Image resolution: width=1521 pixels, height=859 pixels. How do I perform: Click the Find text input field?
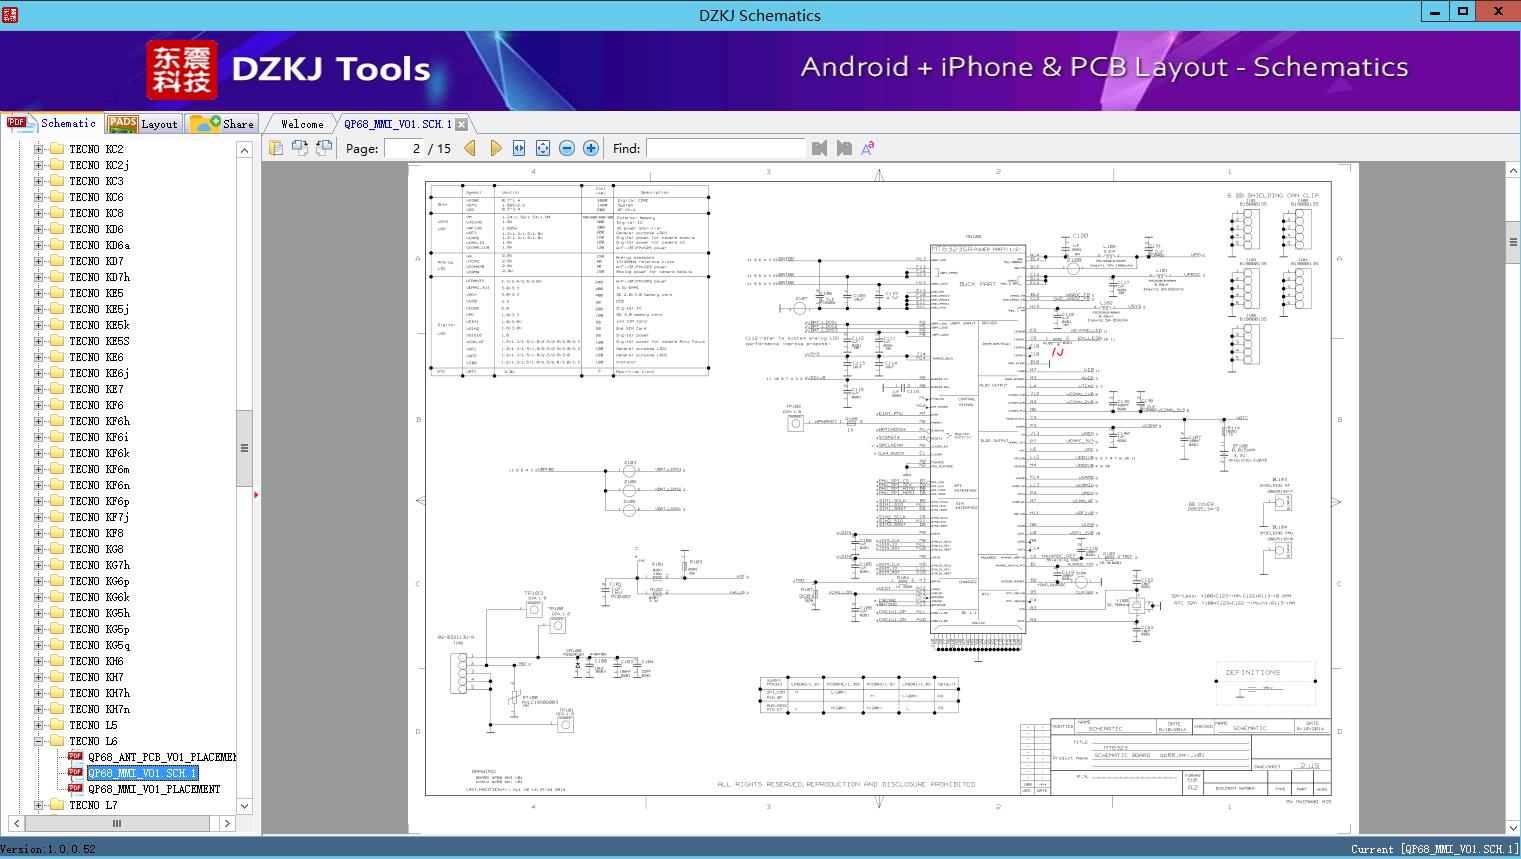[725, 148]
